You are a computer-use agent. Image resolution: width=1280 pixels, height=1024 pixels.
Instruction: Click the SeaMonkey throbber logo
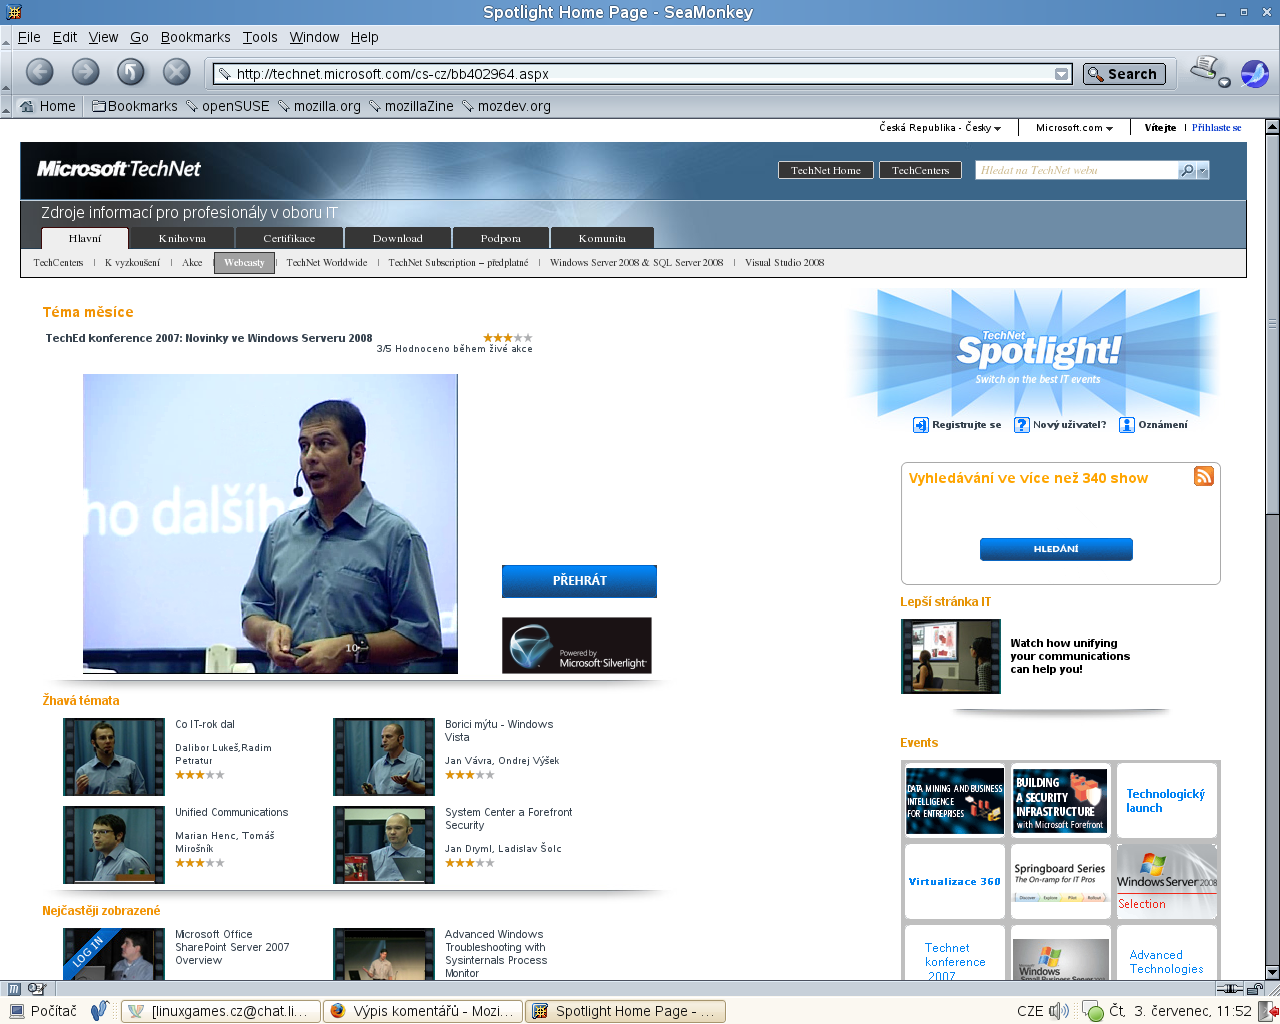click(x=1255, y=73)
